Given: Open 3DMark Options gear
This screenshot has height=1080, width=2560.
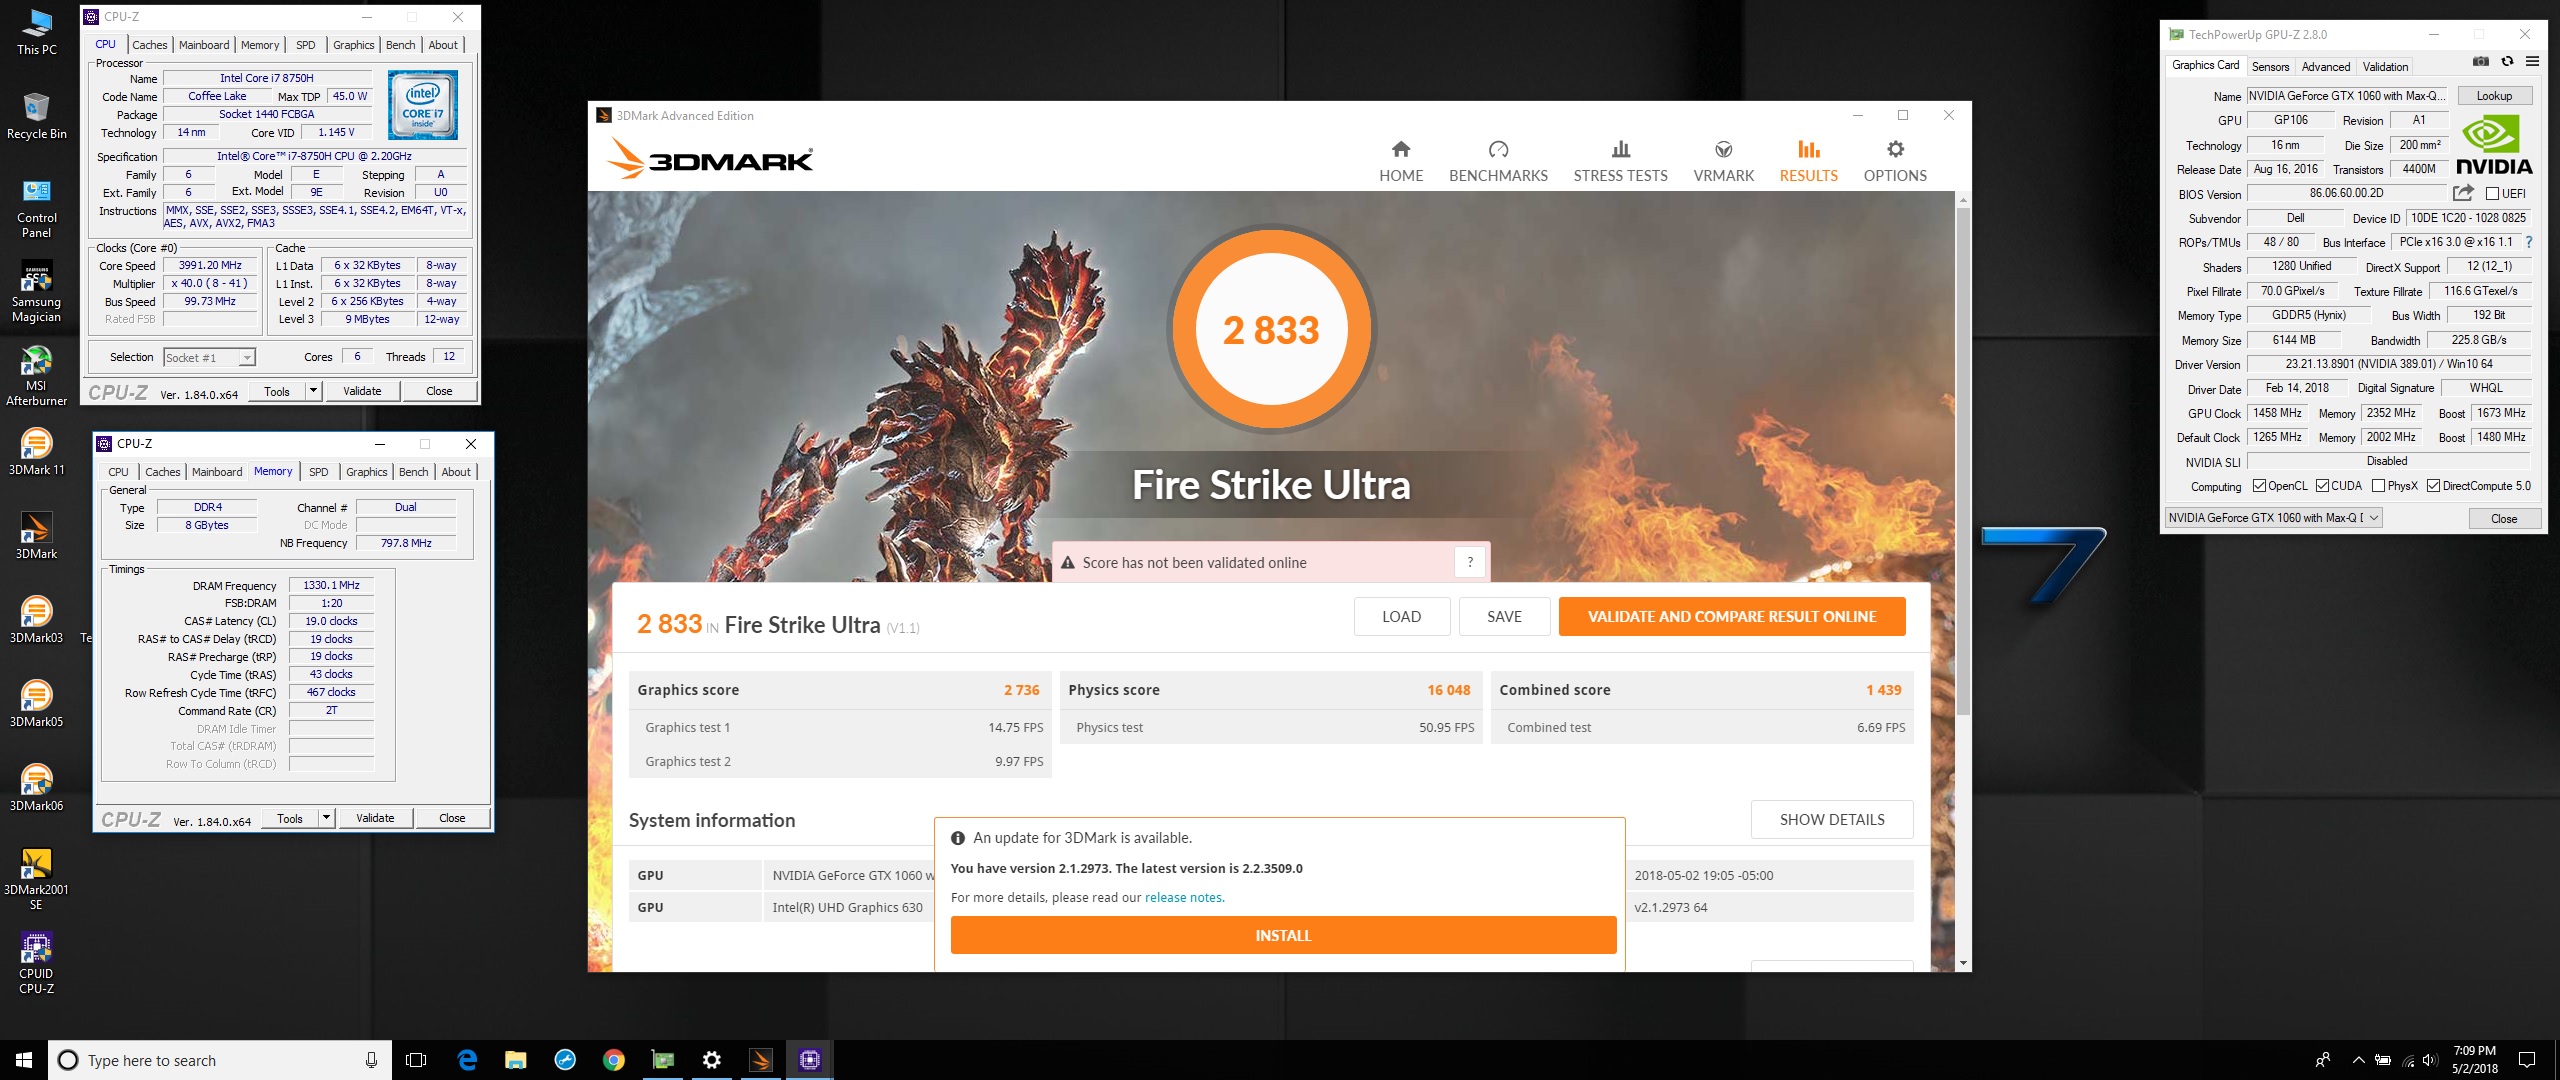Looking at the screenshot, I should (x=1895, y=161).
